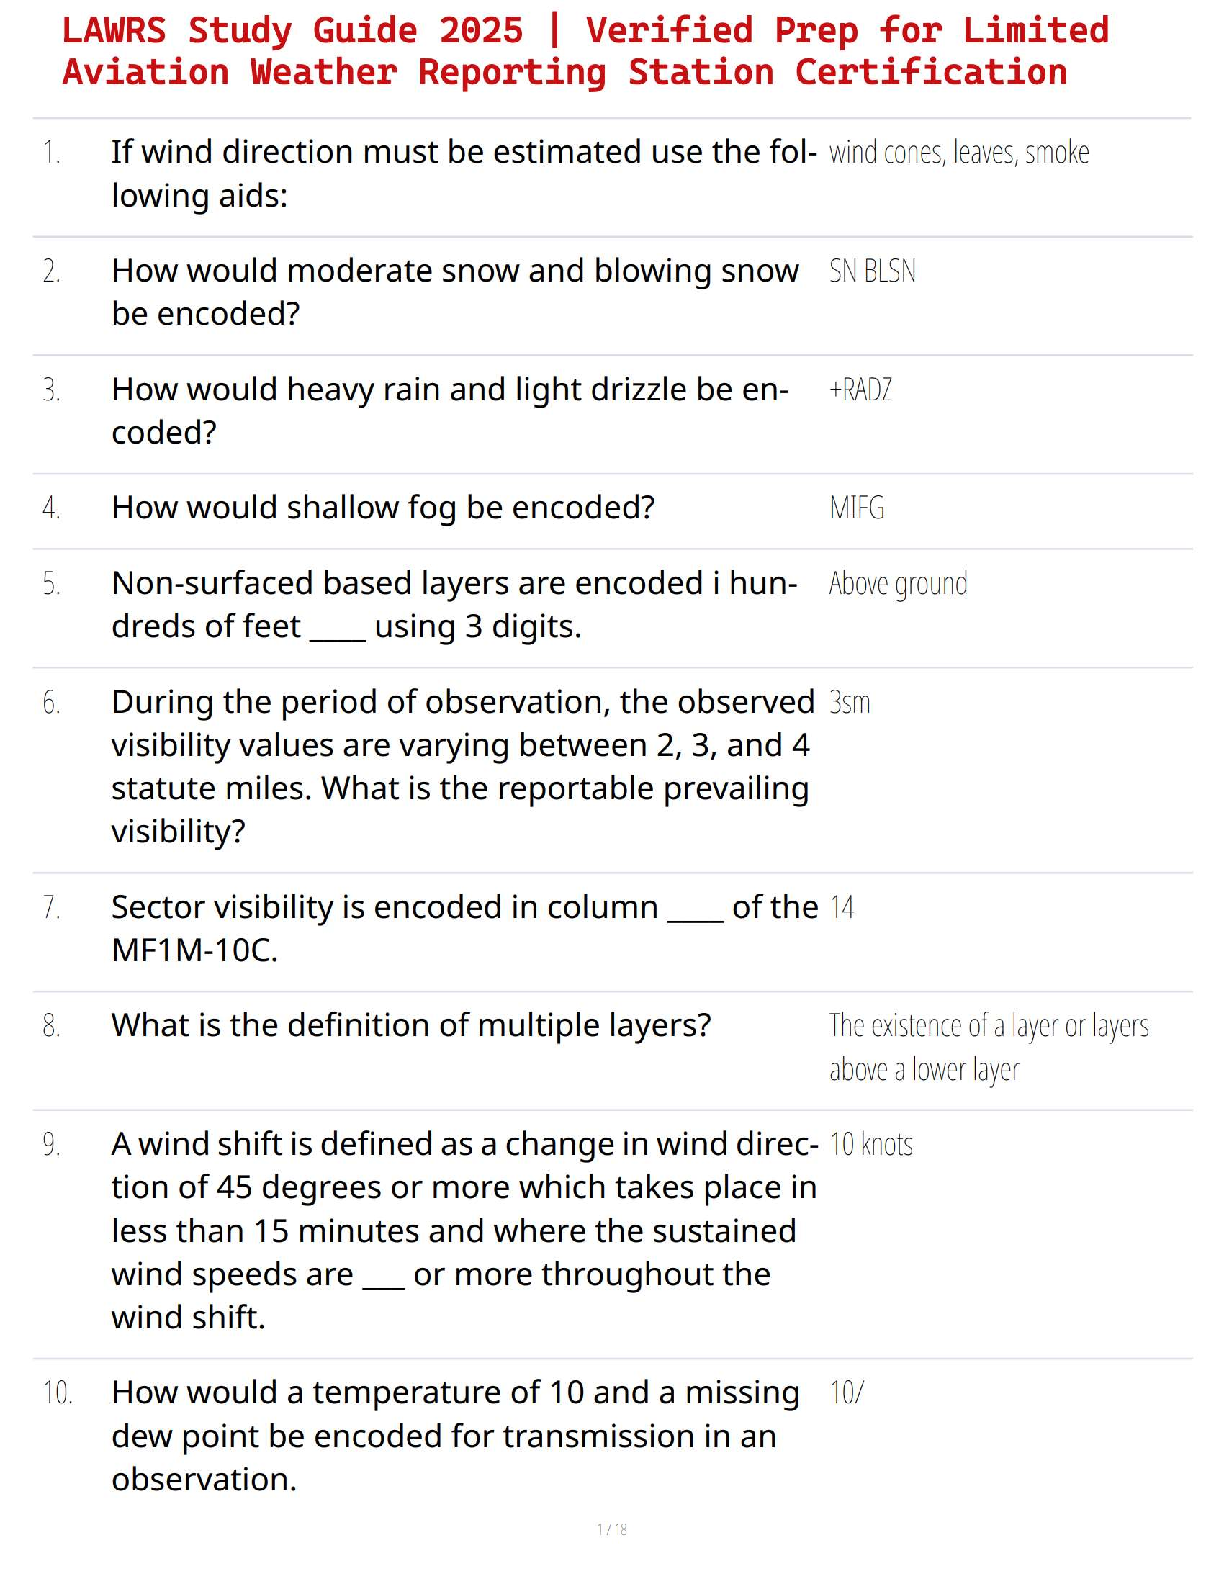Screen dimensions: 1224x1584
Task: Click the 'Above ground' answer
Action: 898,584
